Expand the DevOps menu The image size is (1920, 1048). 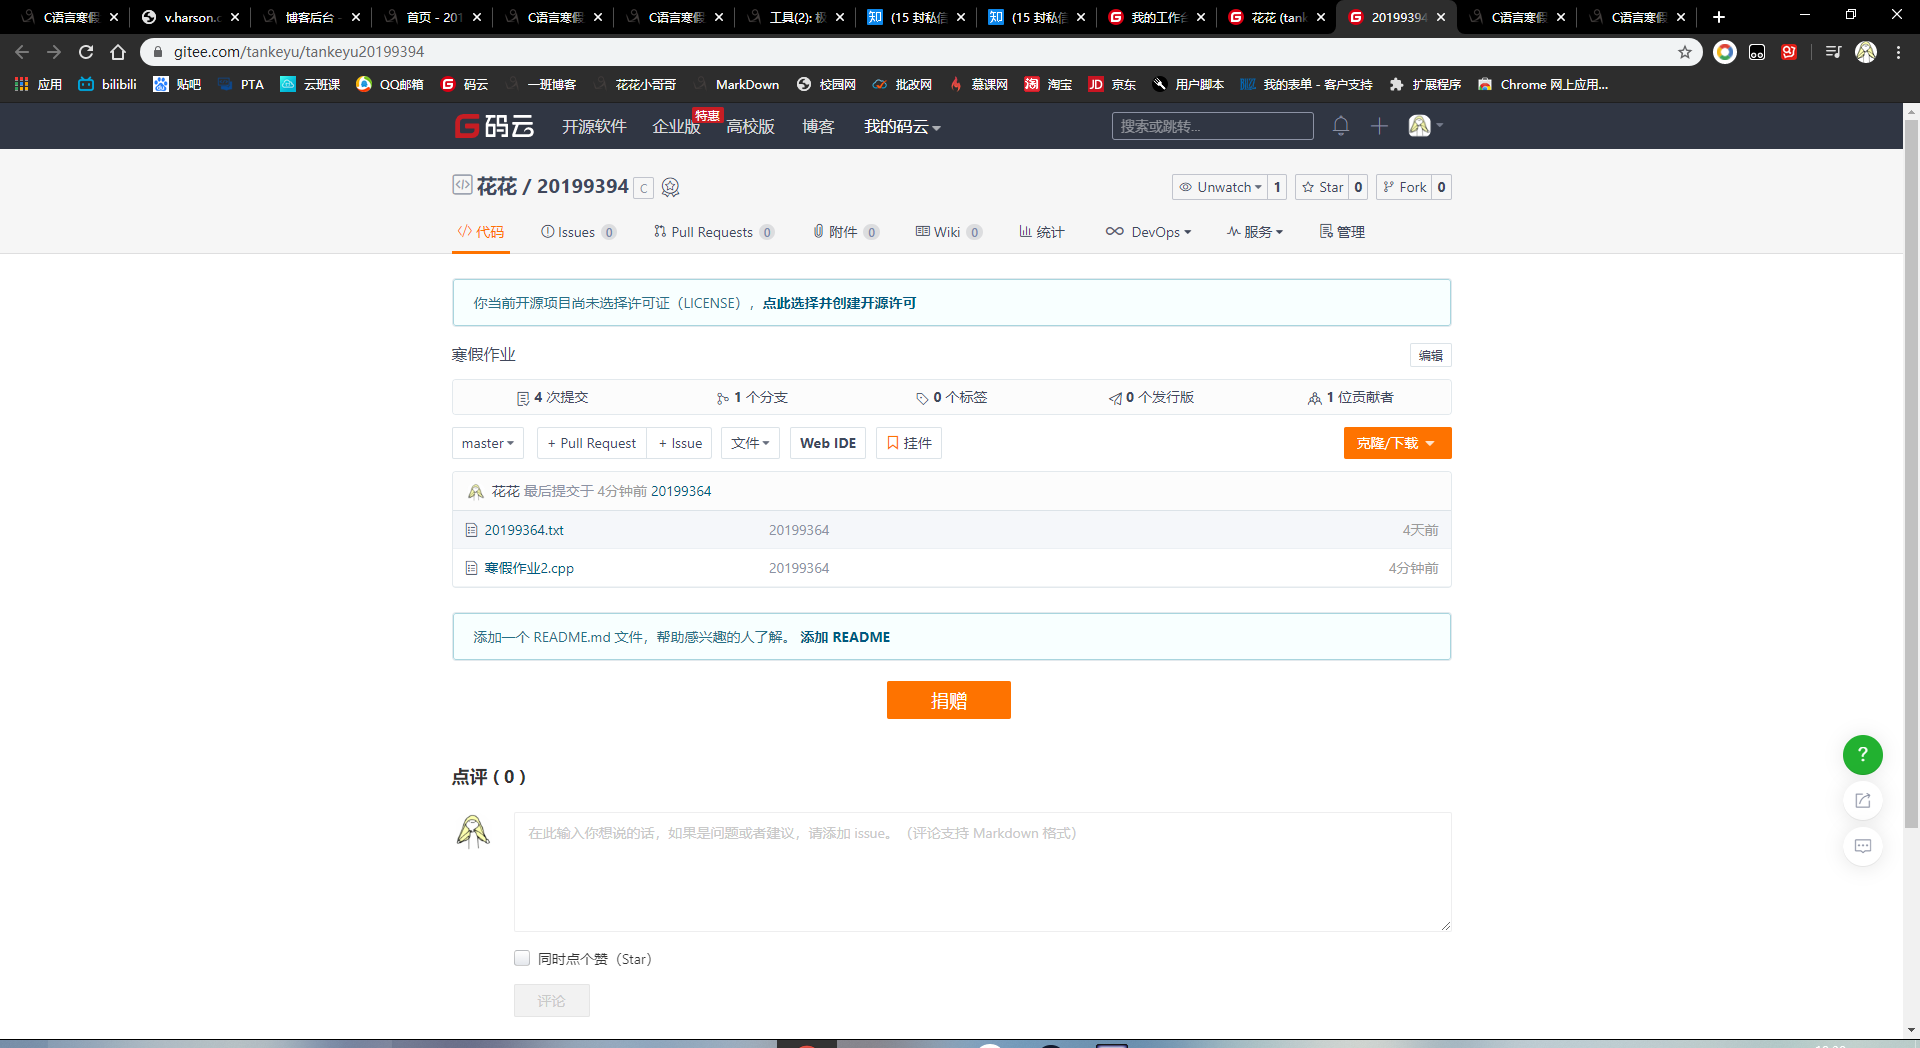(x=1148, y=232)
